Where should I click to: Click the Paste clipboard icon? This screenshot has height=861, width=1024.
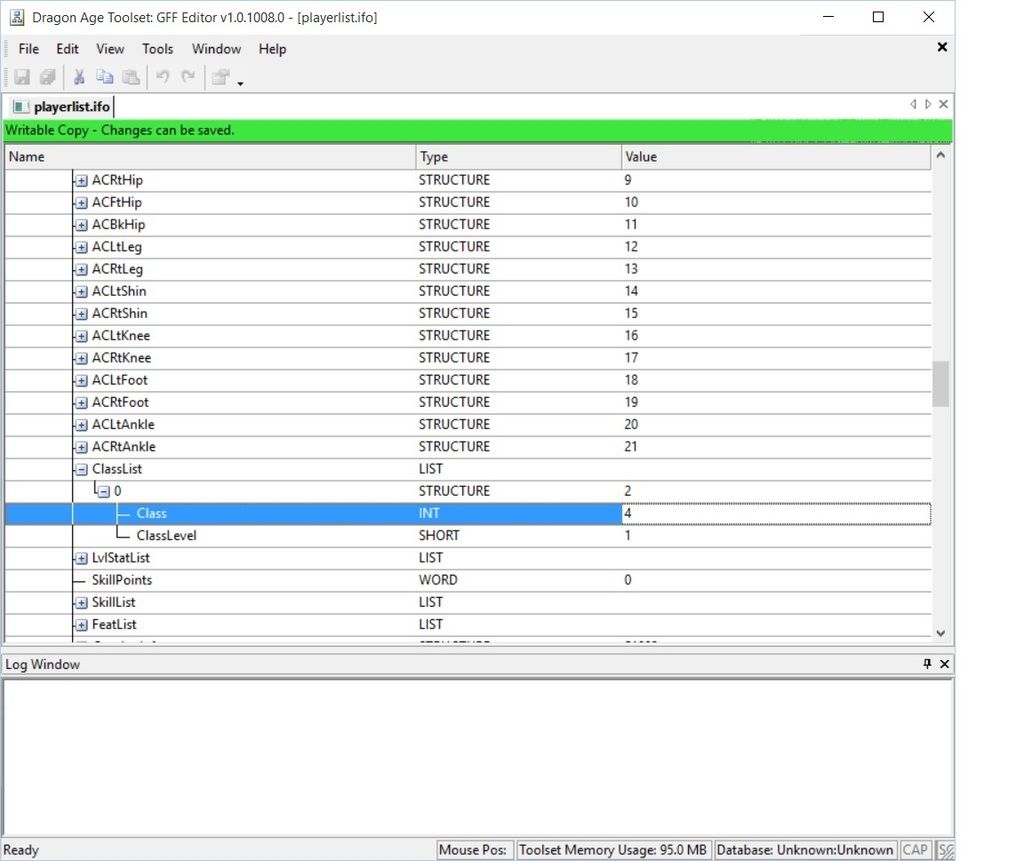[x=131, y=77]
